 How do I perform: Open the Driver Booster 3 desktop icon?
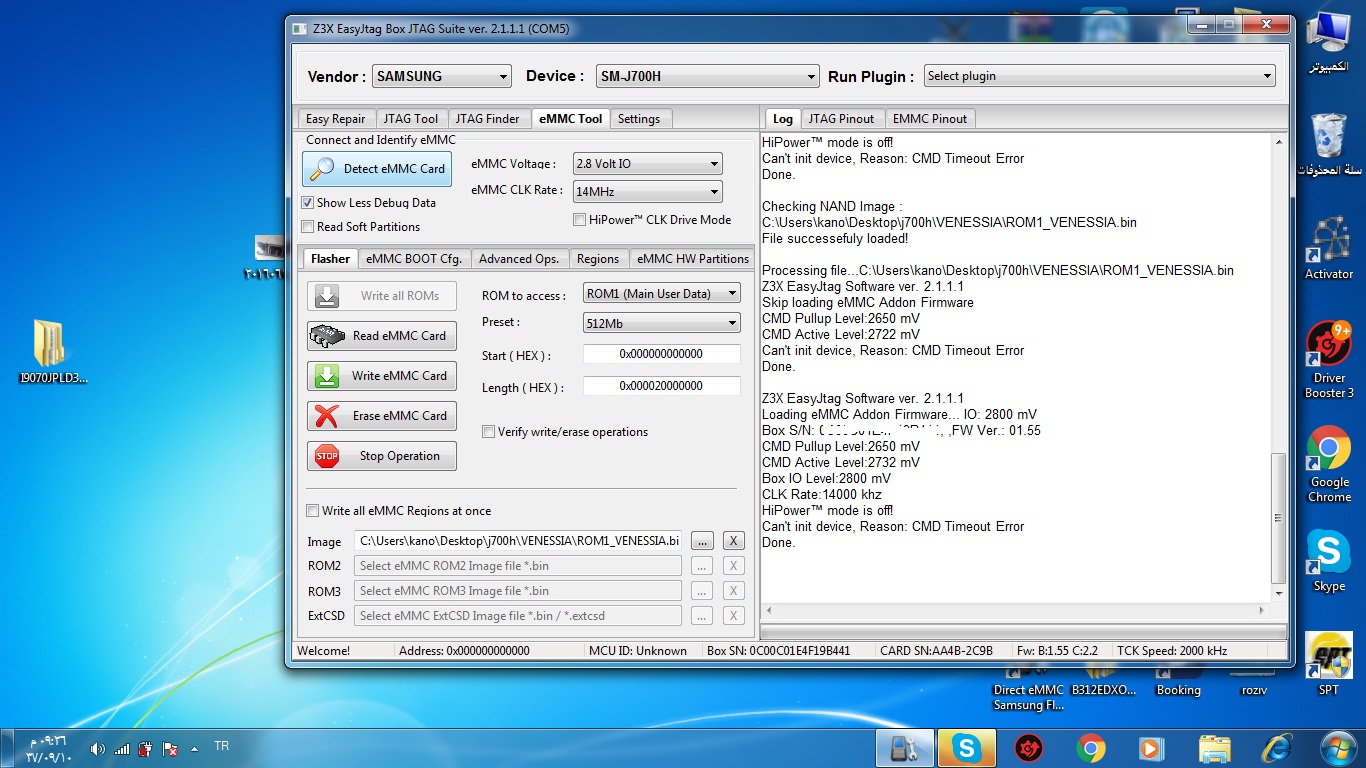(1329, 360)
